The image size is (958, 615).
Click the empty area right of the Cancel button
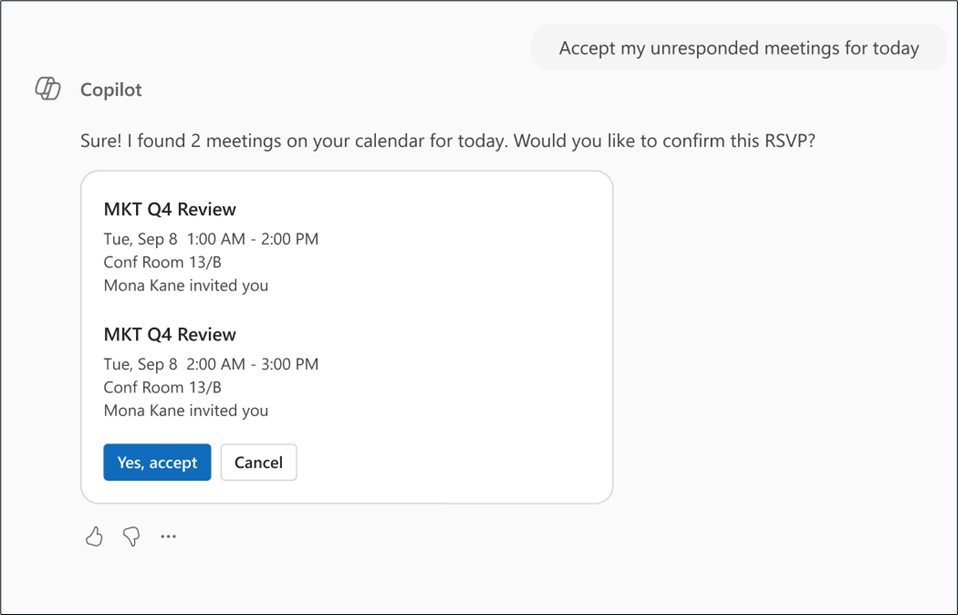[450, 463]
